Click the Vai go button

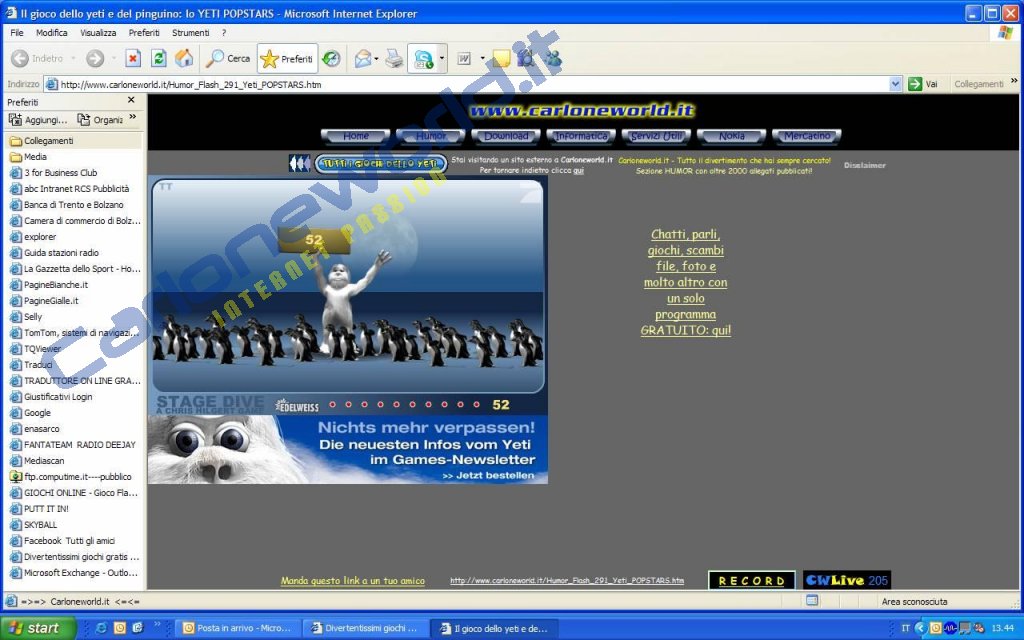(x=923, y=84)
